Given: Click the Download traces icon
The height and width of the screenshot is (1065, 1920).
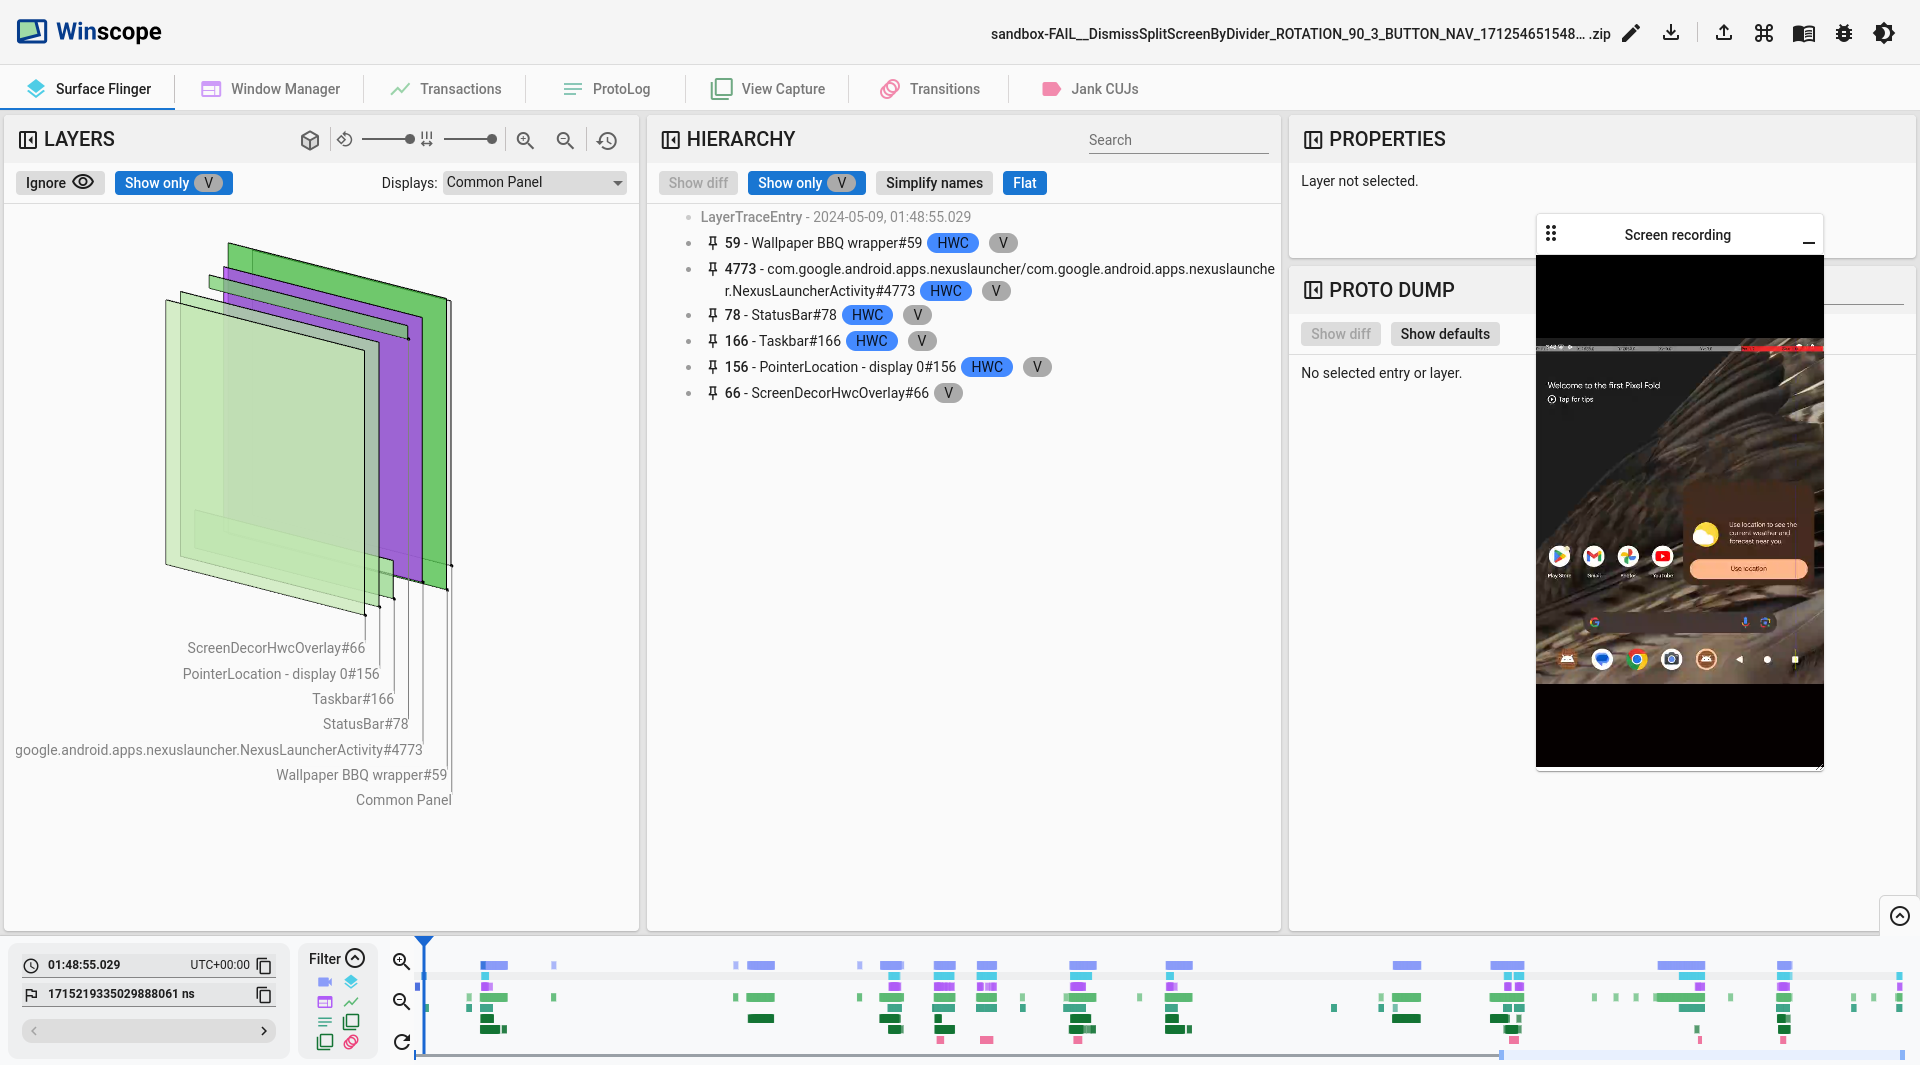Looking at the screenshot, I should click(x=1671, y=33).
